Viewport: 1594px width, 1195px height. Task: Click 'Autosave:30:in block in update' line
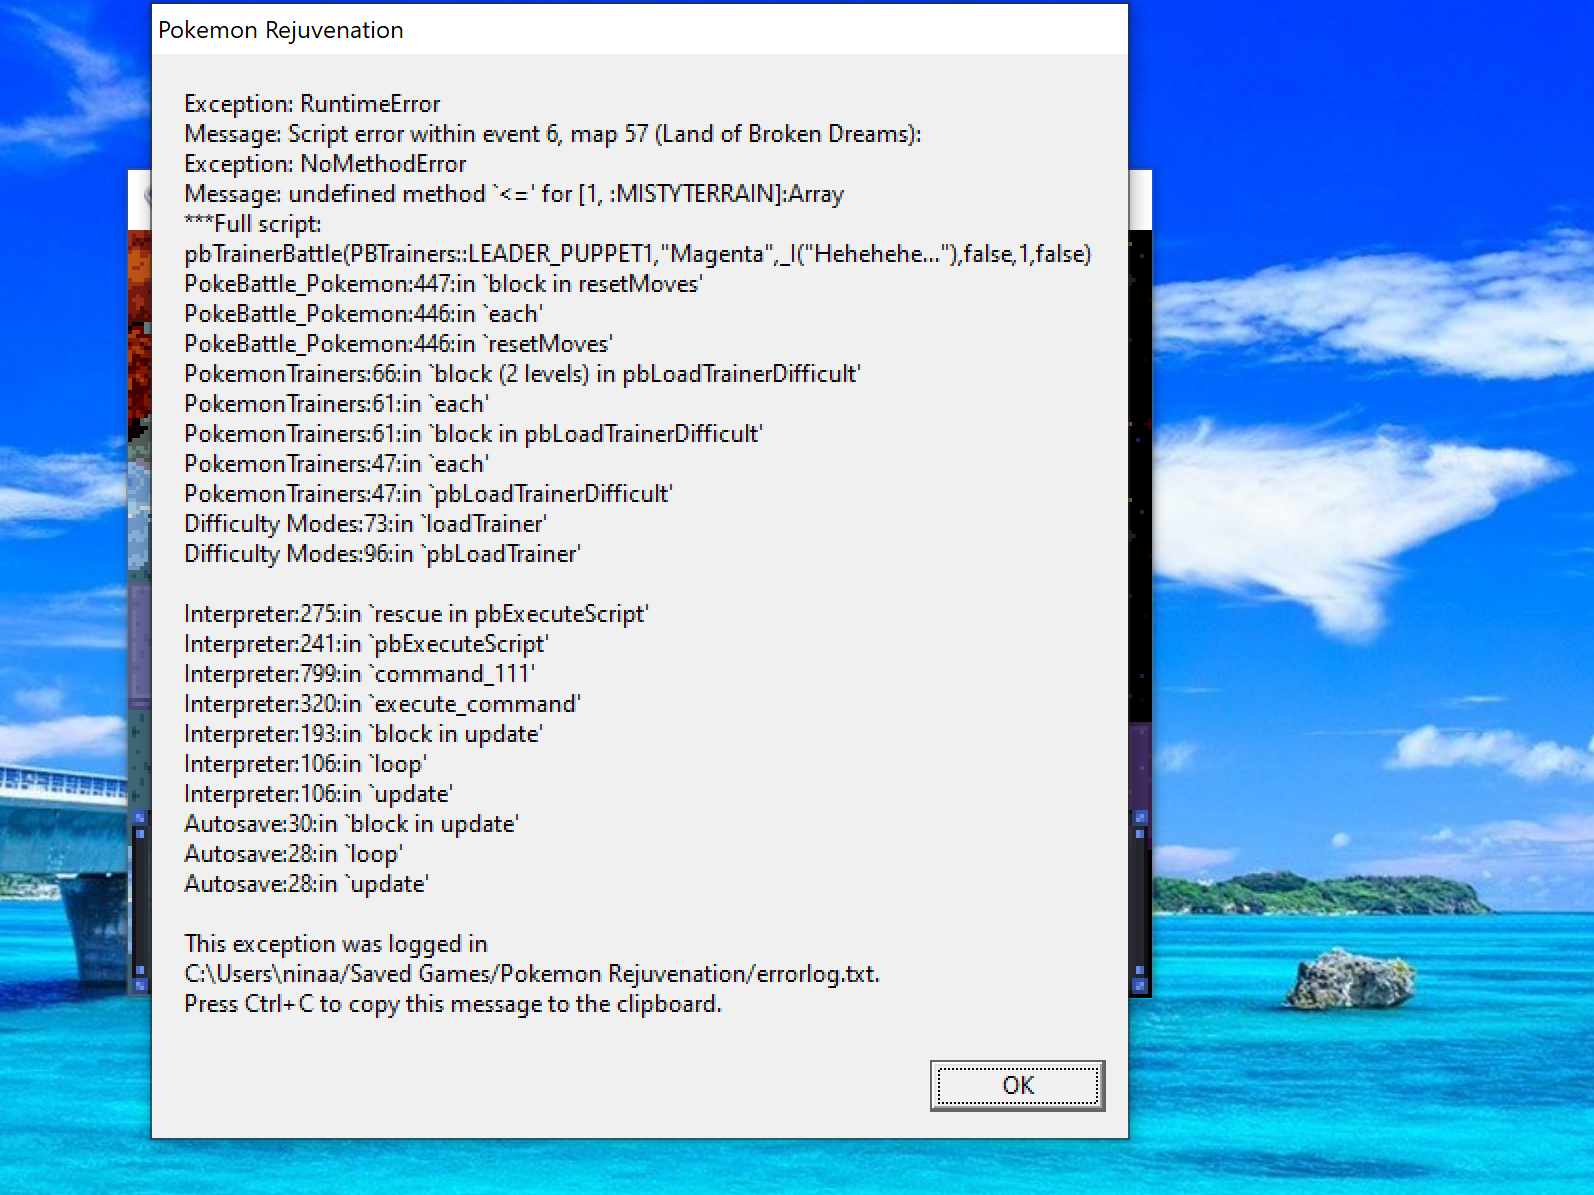pyautogui.click(x=352, y=824)
